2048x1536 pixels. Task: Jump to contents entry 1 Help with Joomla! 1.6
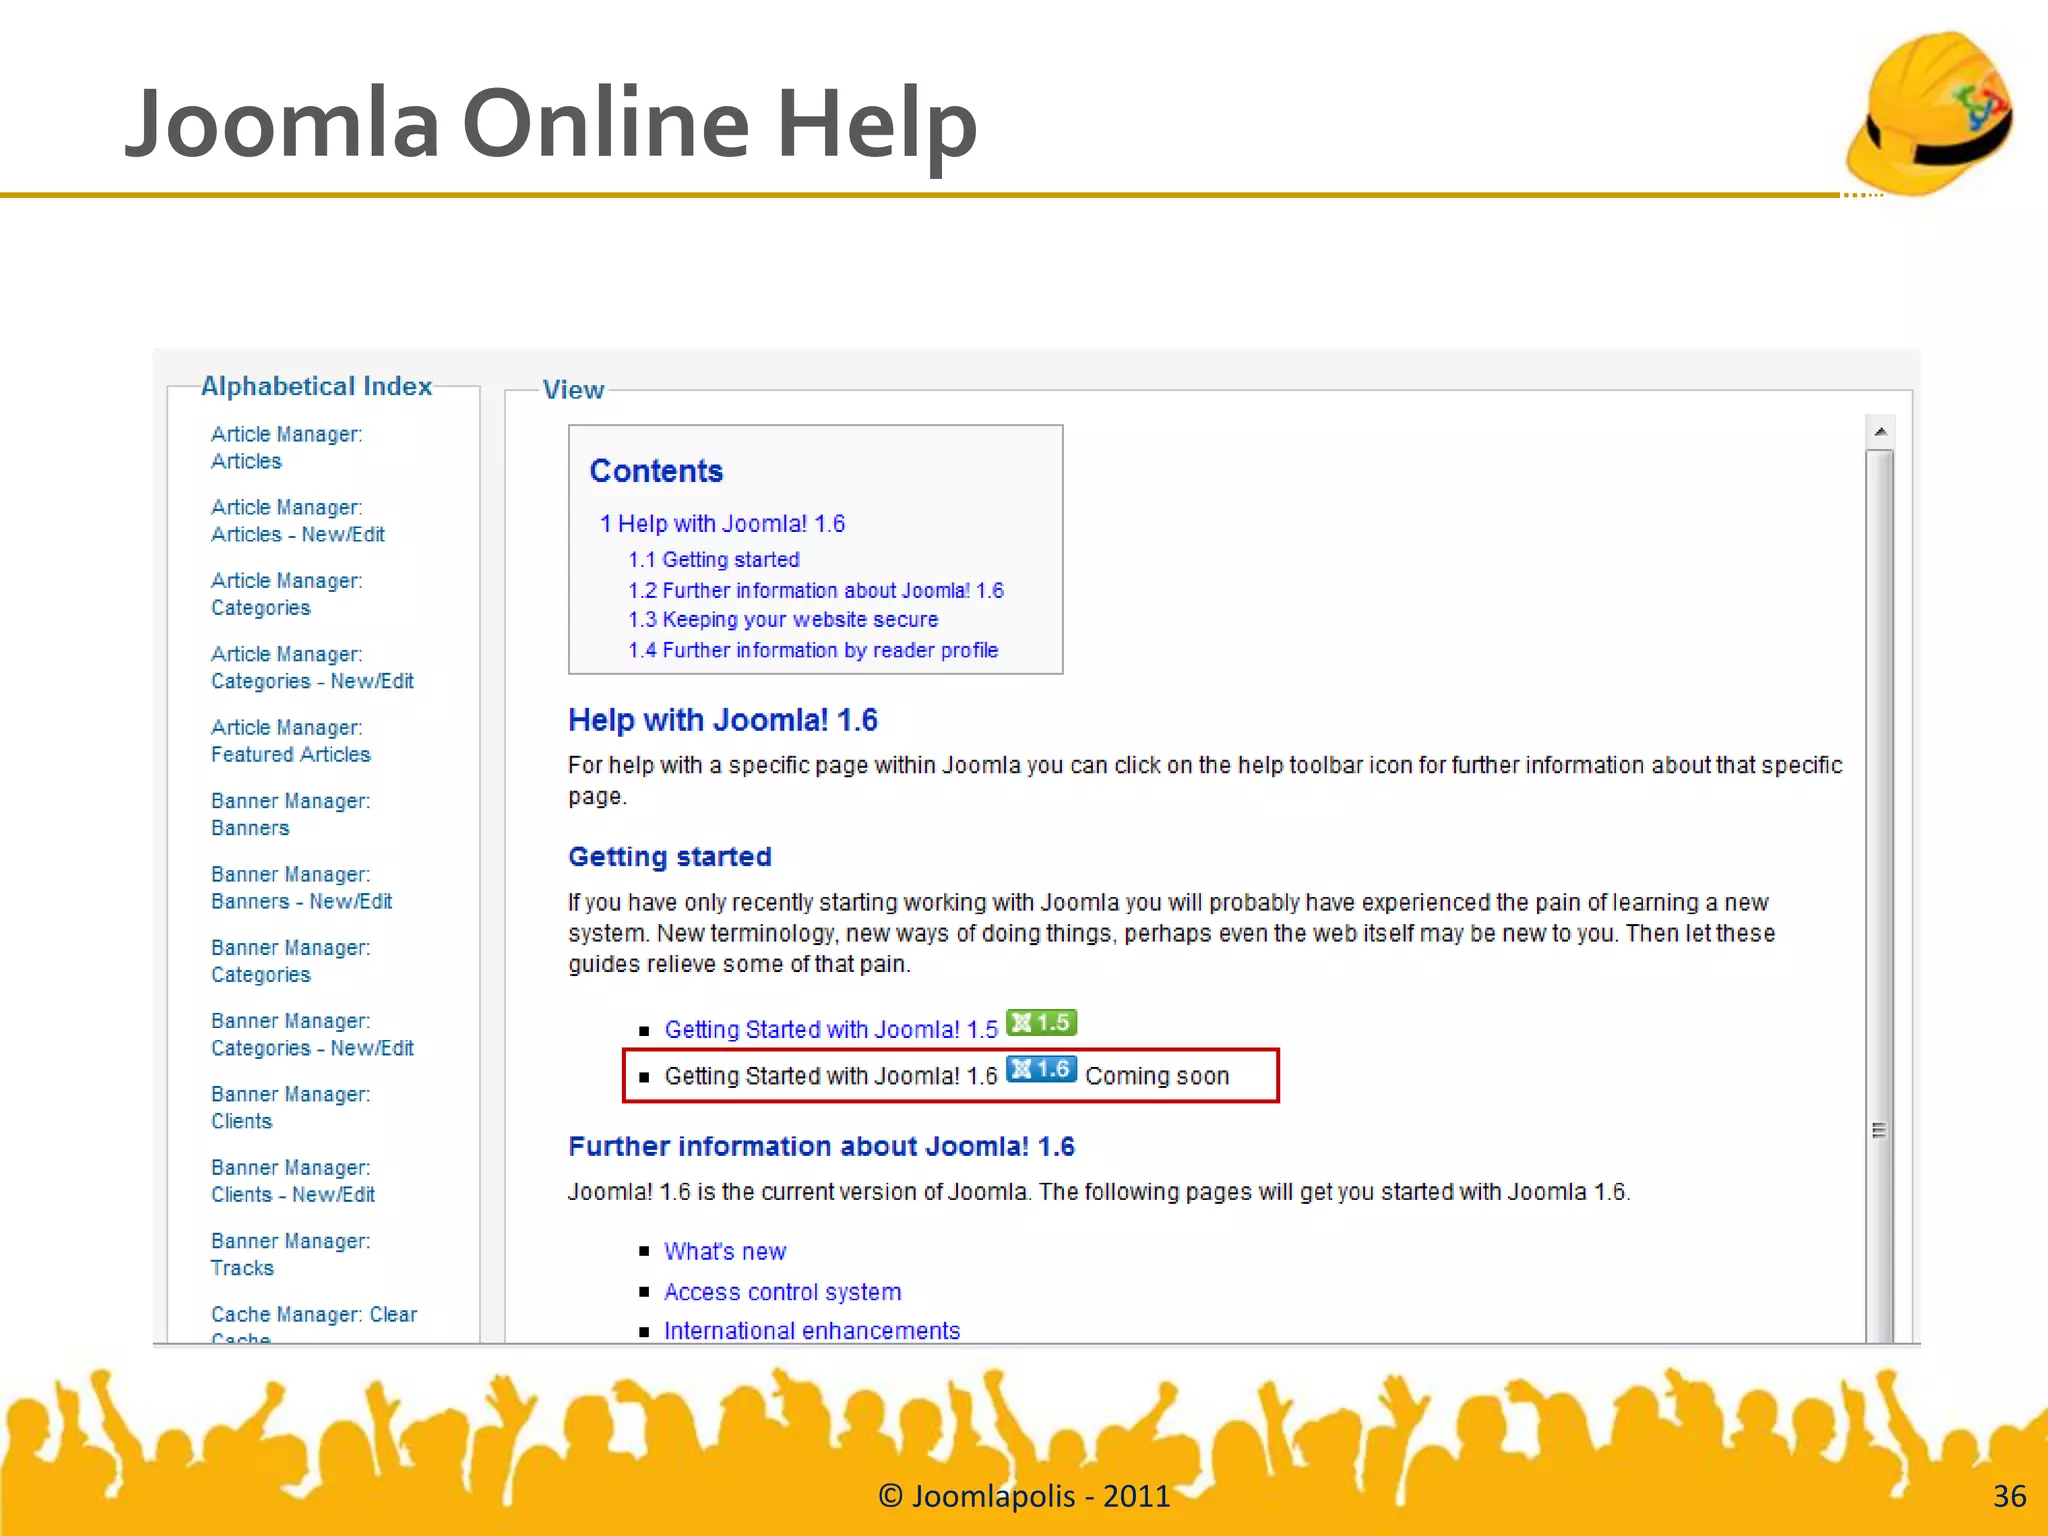coord(722,524)
